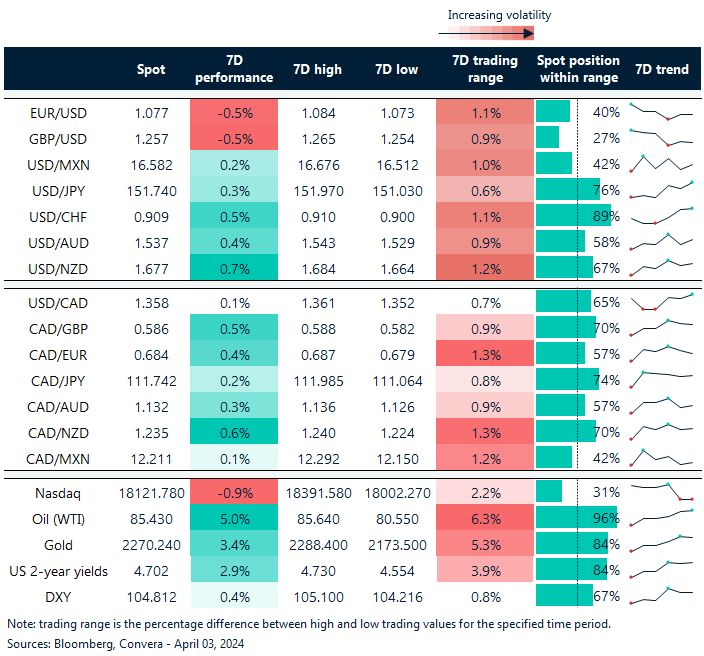Click the red Nasdaq -0.9% performance cell
Screen dimensions: 704x656
234,493
